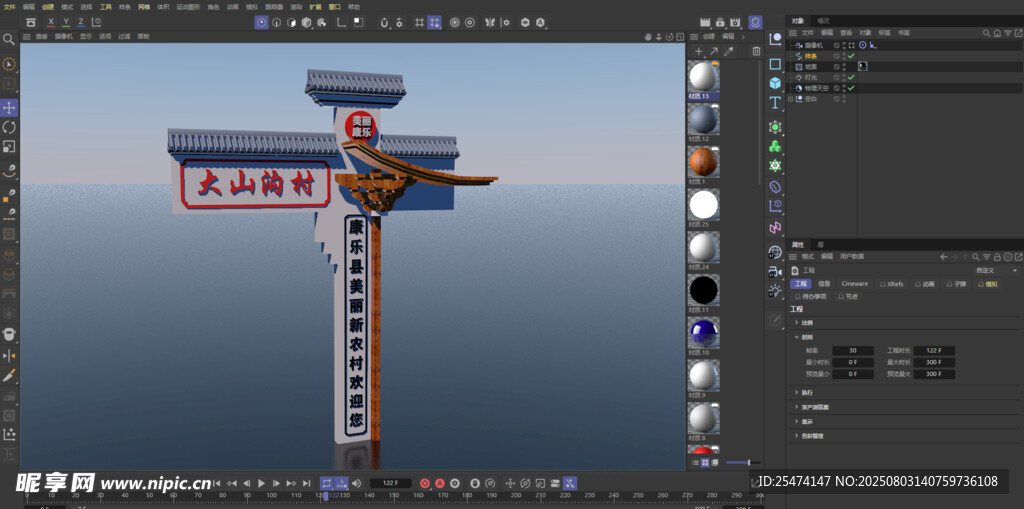Click the Text spline tool icon
The image size is (1024, 509).
(x=775, y=103)
